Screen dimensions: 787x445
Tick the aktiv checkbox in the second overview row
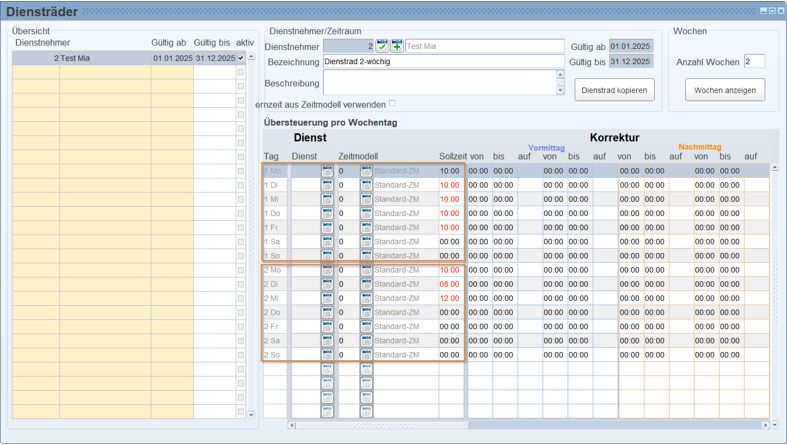pos(241,72)
